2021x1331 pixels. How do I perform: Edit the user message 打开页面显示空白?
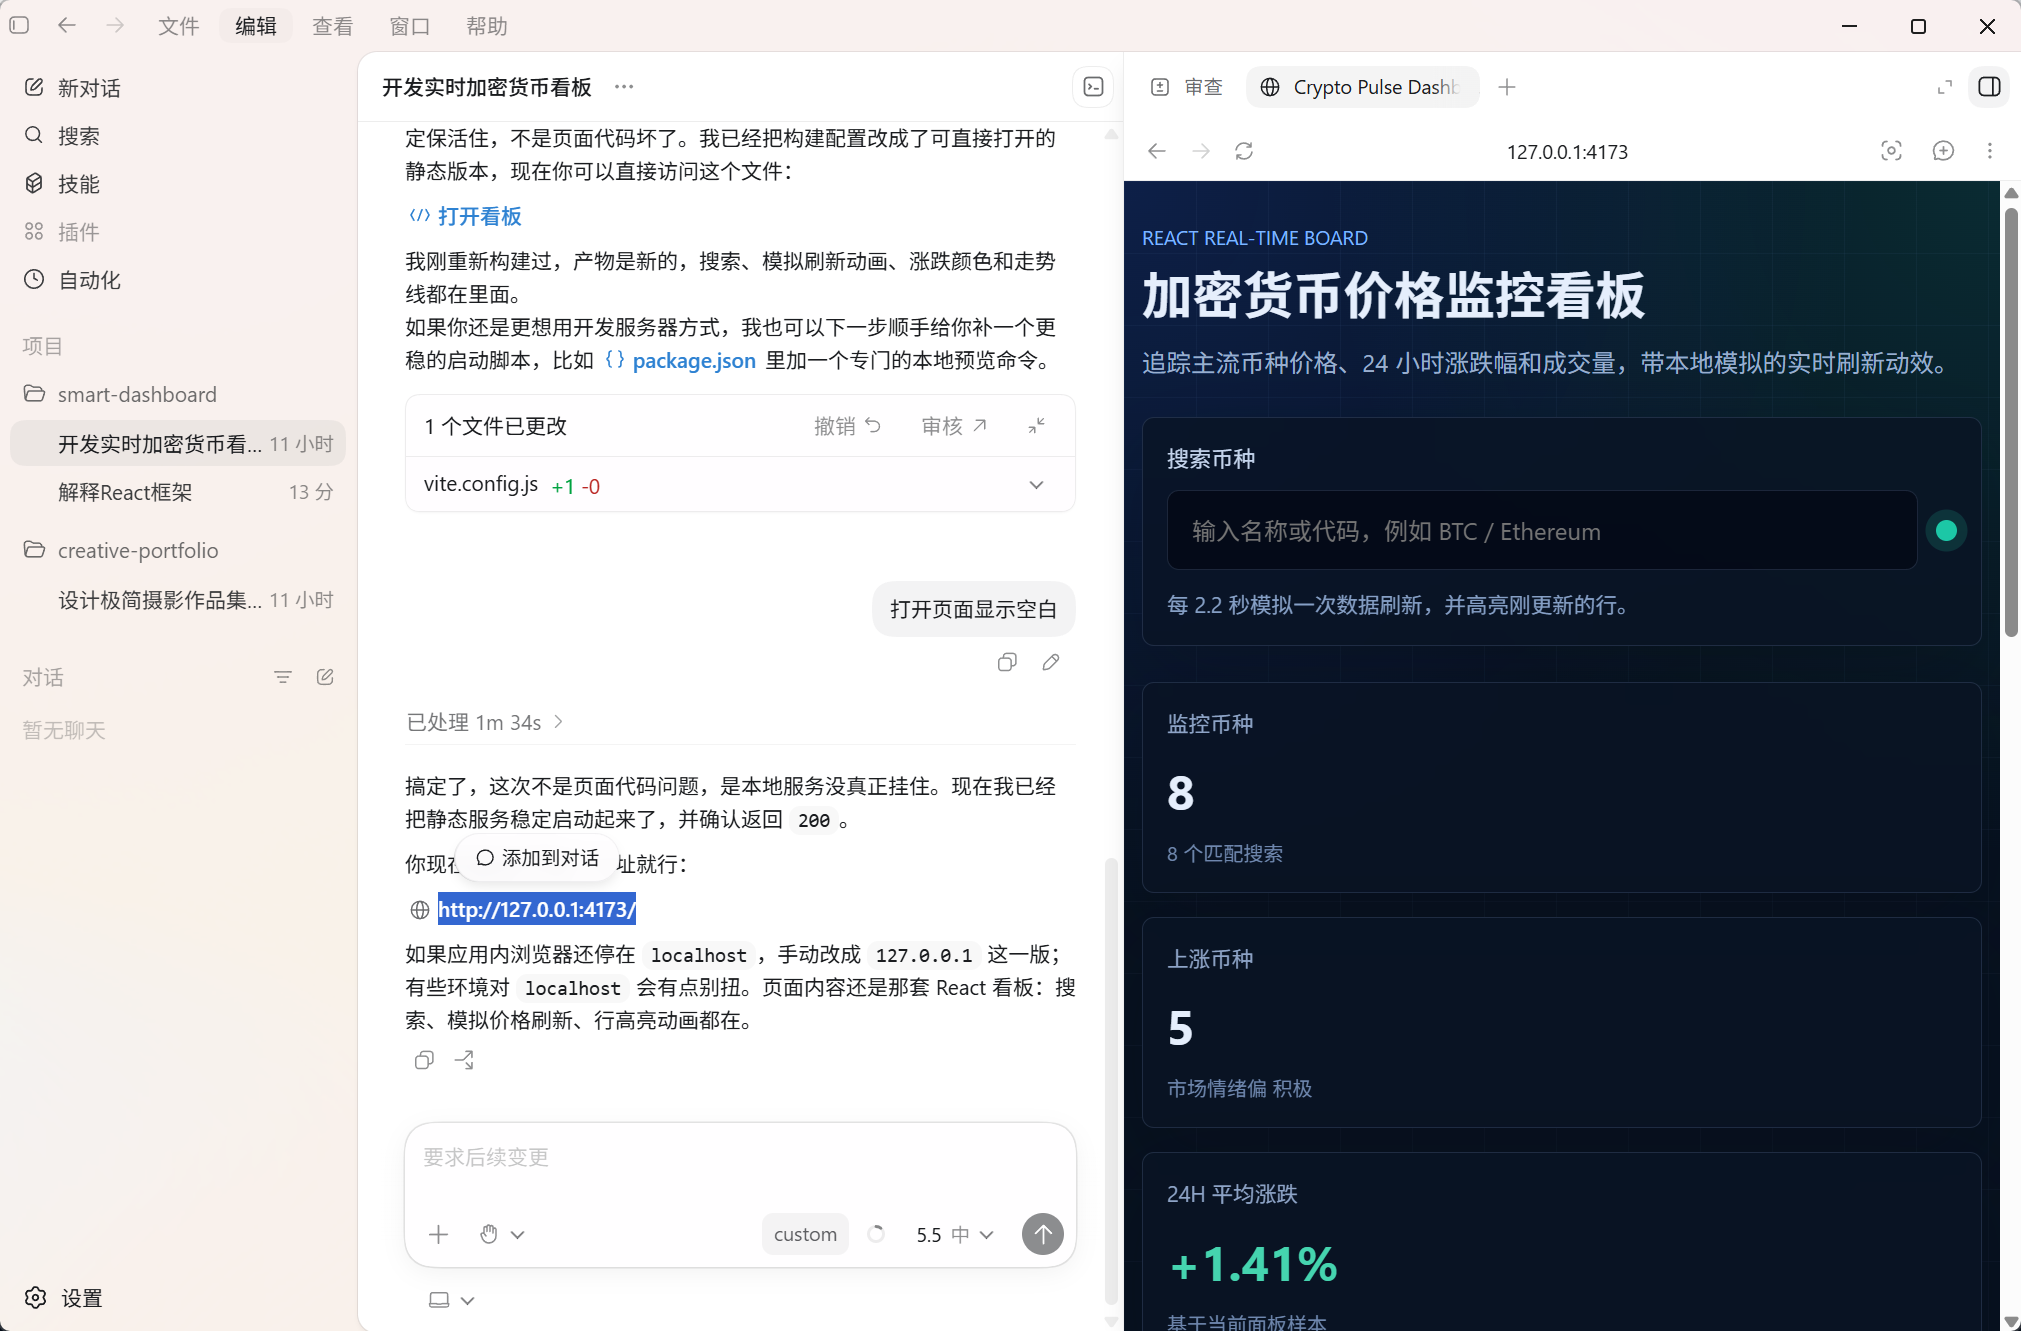pyautogui.click(x=1051, y=662)
